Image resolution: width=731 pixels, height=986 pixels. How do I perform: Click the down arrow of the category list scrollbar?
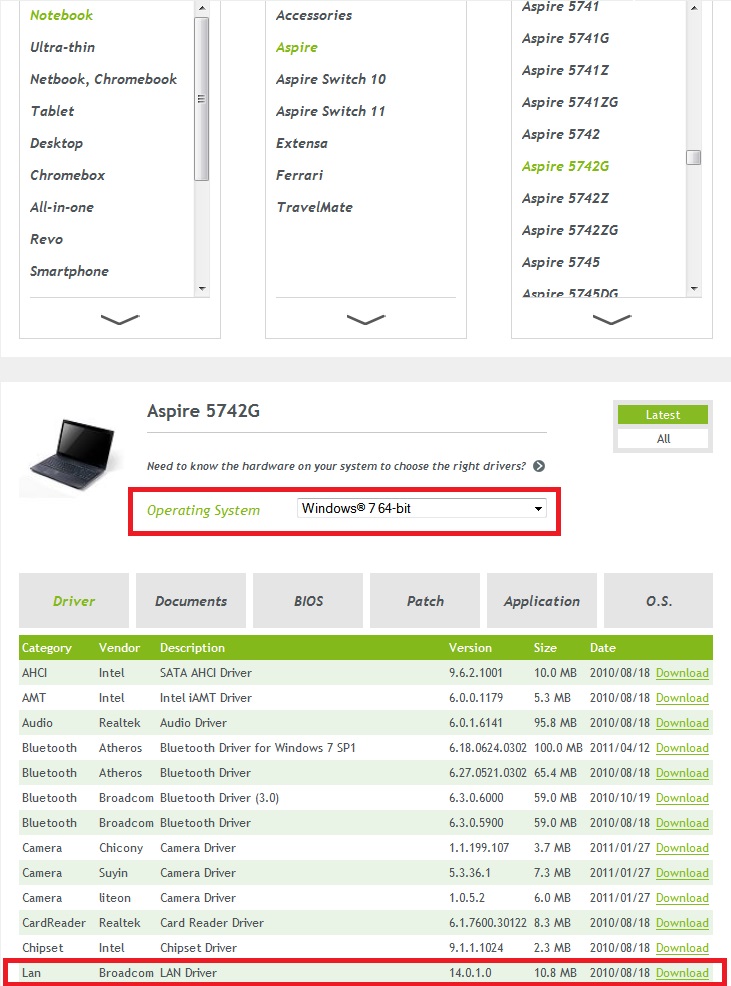201,289
